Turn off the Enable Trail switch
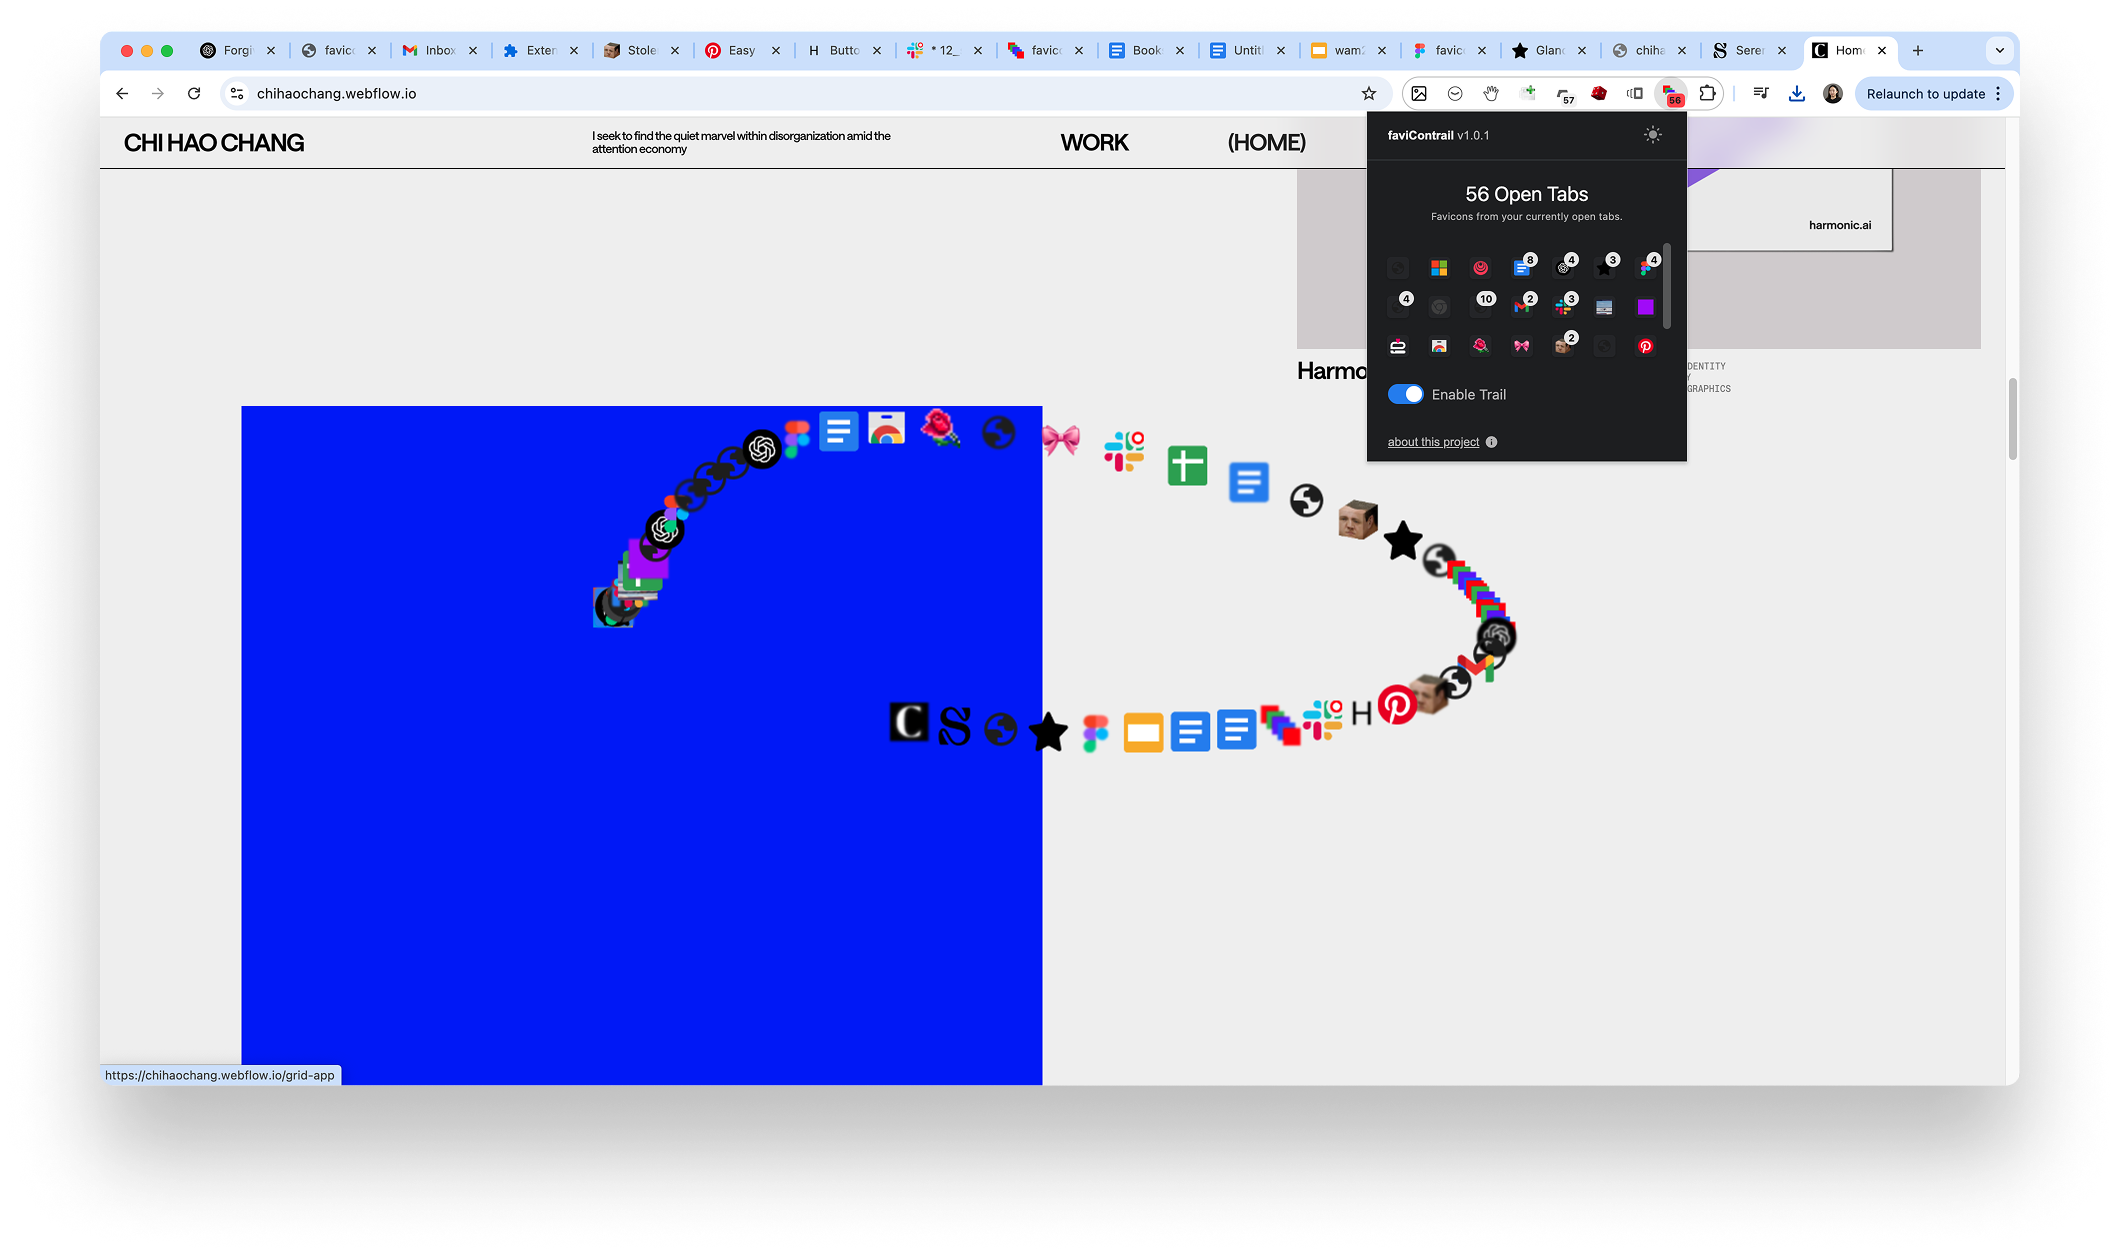The height and width of the screenshot is (1255, 2120). click(x=1405, y=394)
